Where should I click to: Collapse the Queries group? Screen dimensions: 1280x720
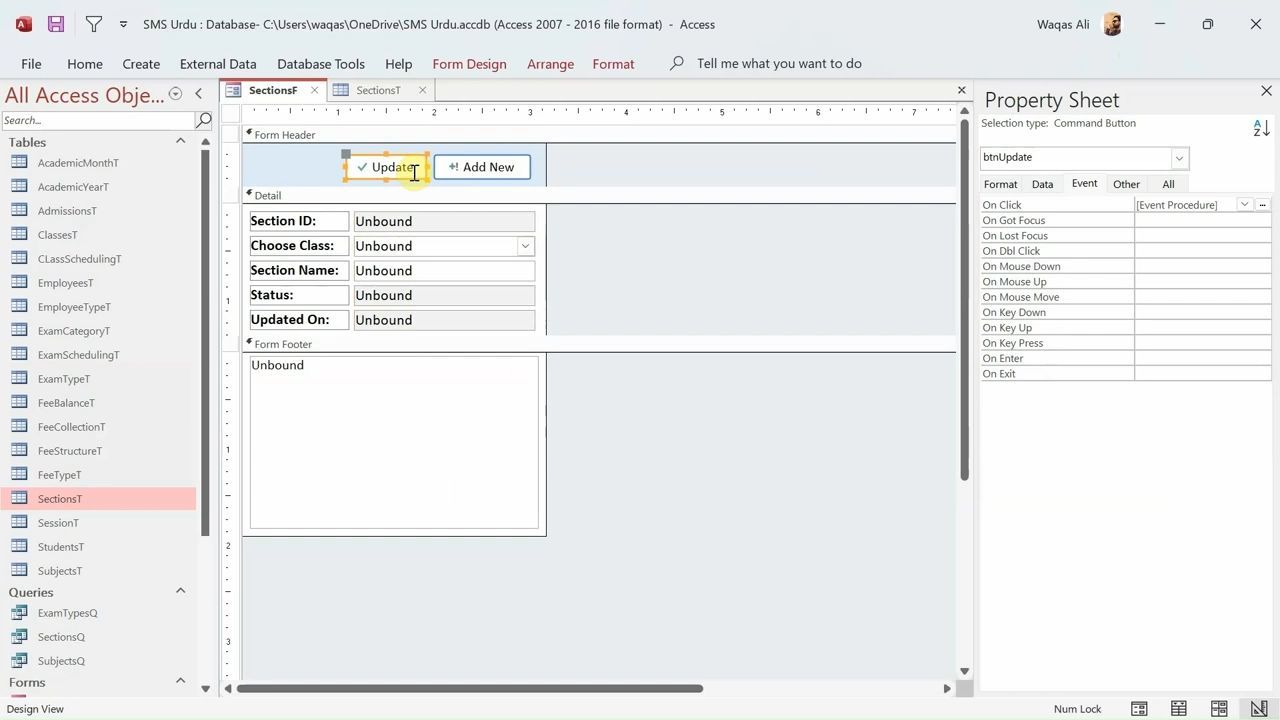pyautogui.click(x=180, y=591)
